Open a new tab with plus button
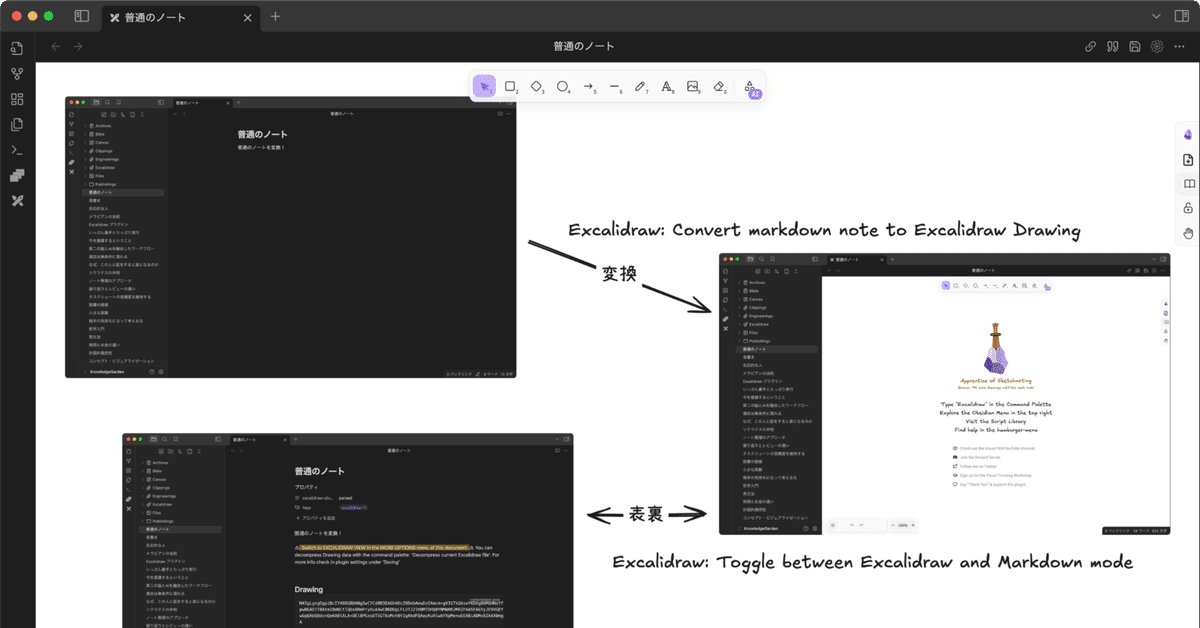1200x628 pixels. pyautogui.click(x=276, y=16)
